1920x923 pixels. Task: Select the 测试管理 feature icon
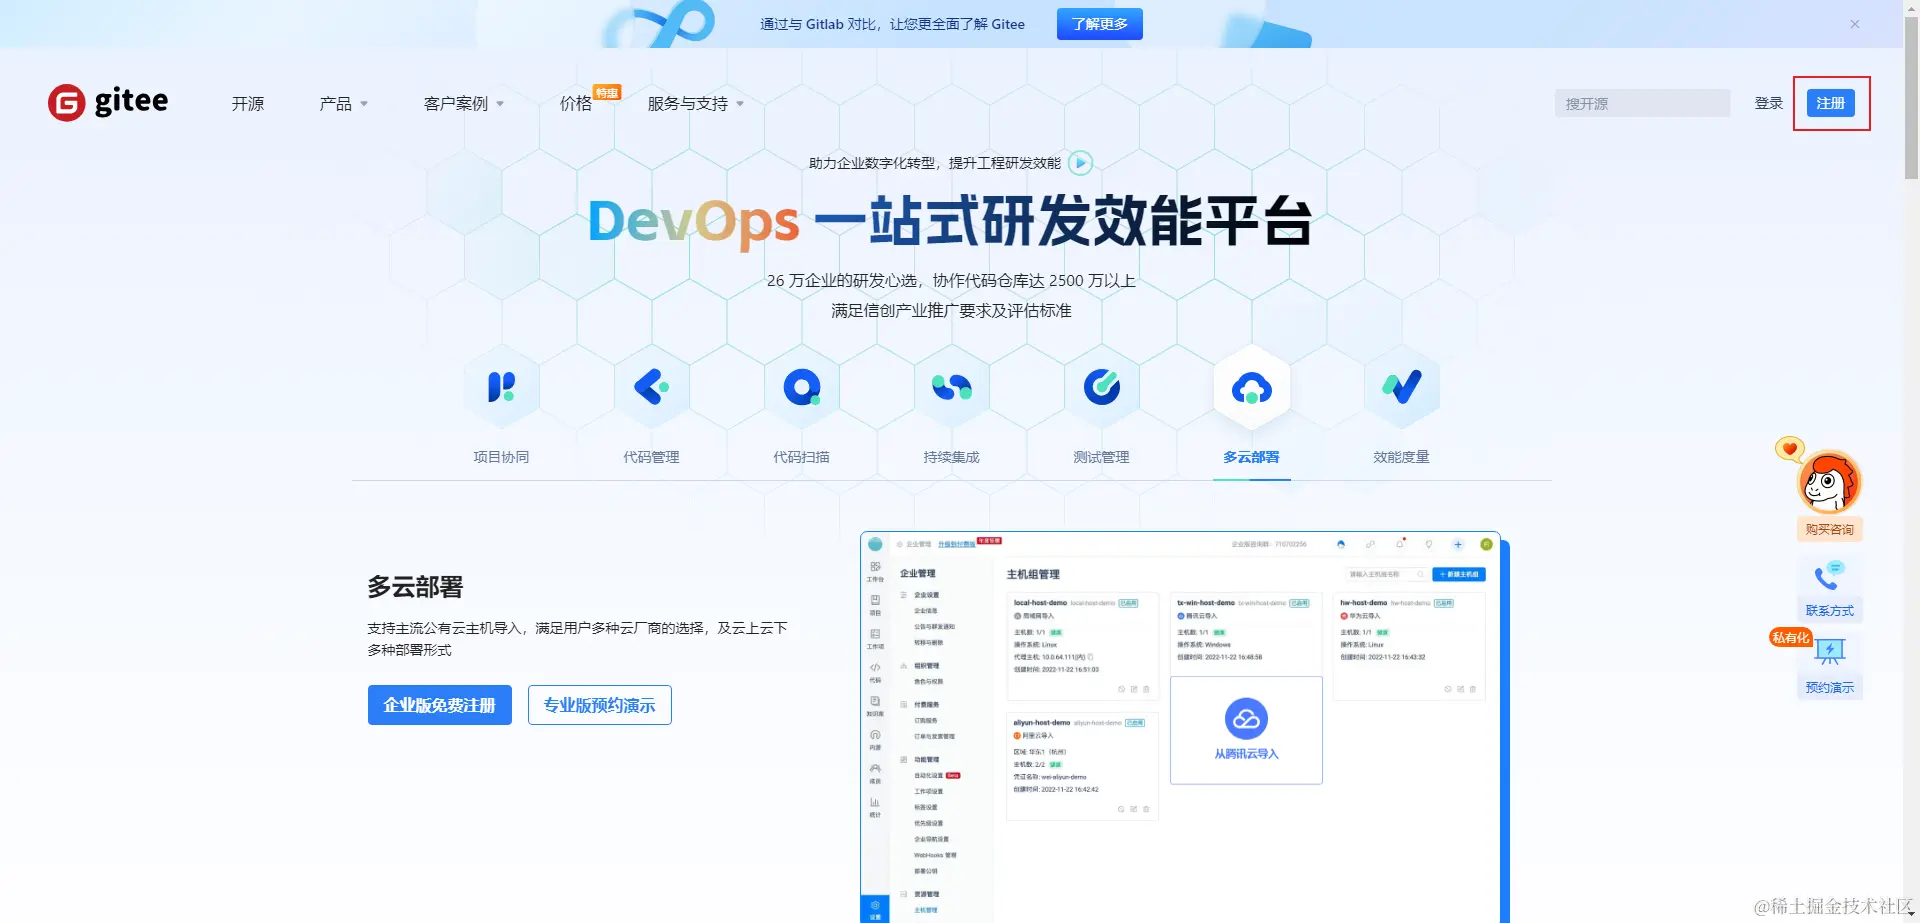pos(1101,387)
